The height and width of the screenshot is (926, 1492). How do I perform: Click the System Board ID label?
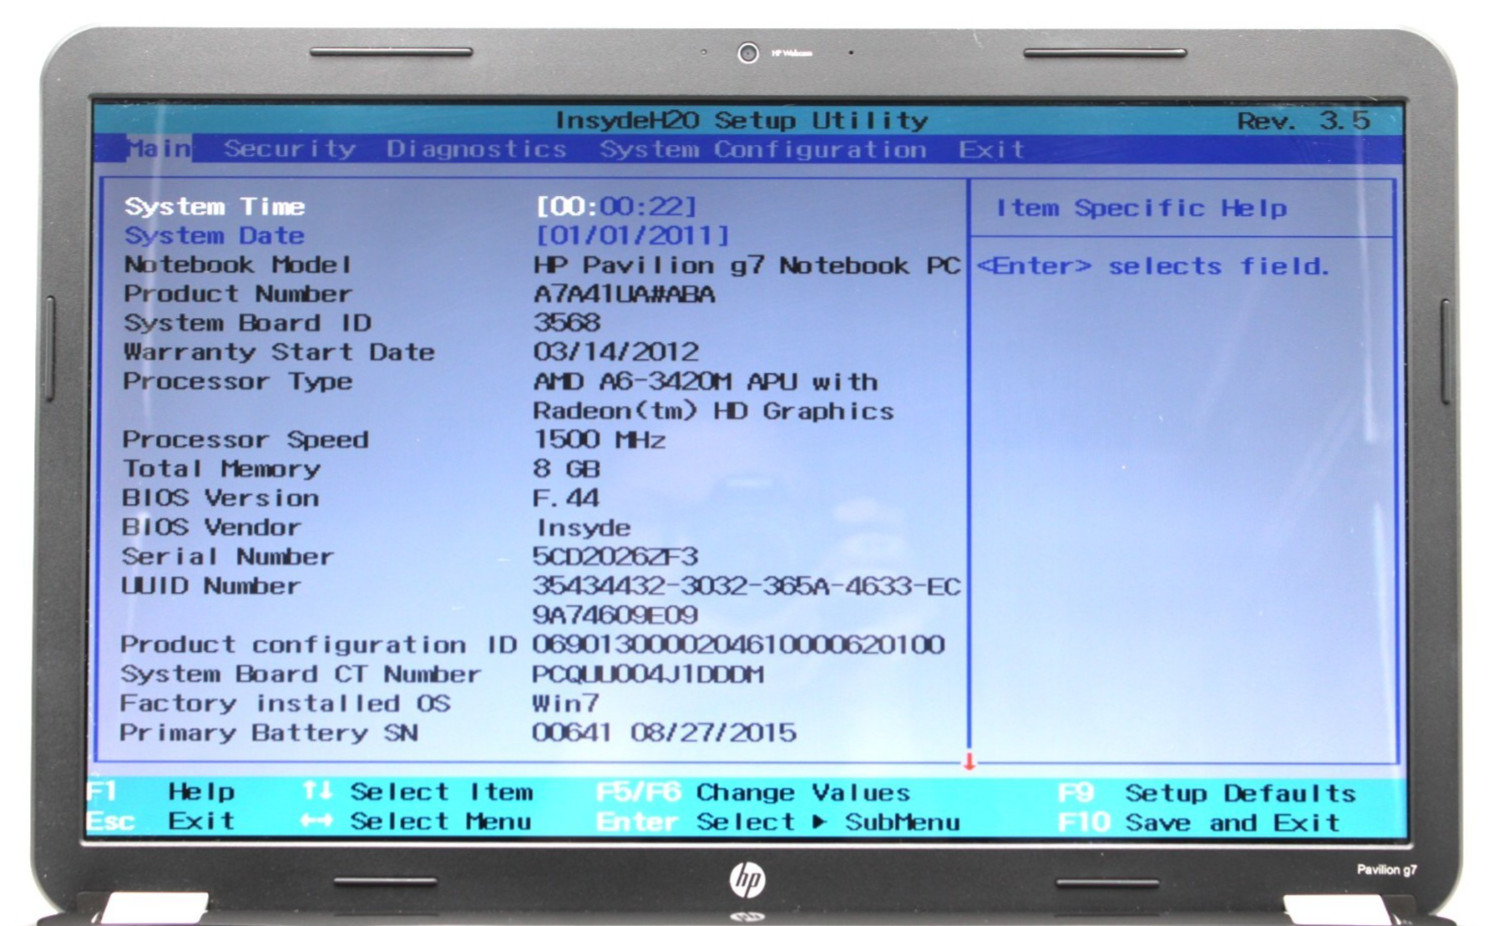point(247,323)
